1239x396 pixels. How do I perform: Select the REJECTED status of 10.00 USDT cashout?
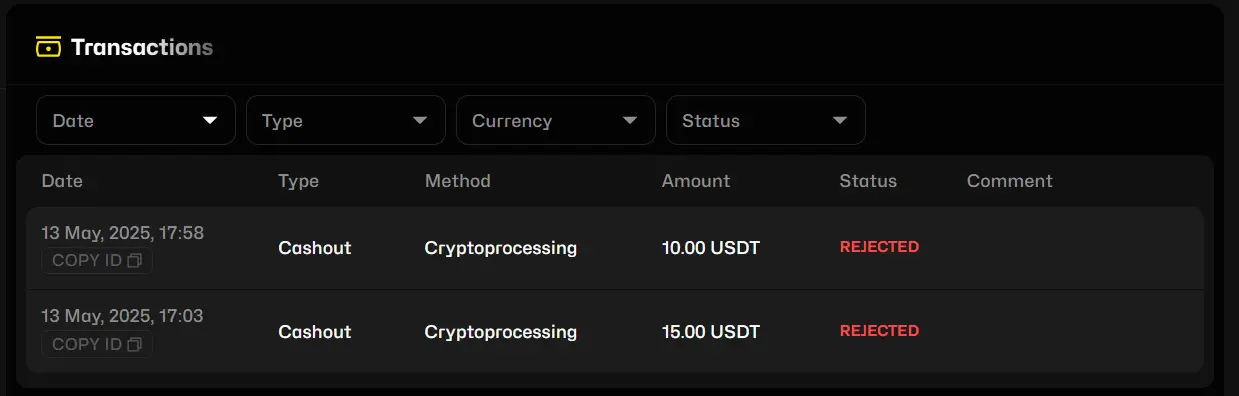(x=879, y=247)
